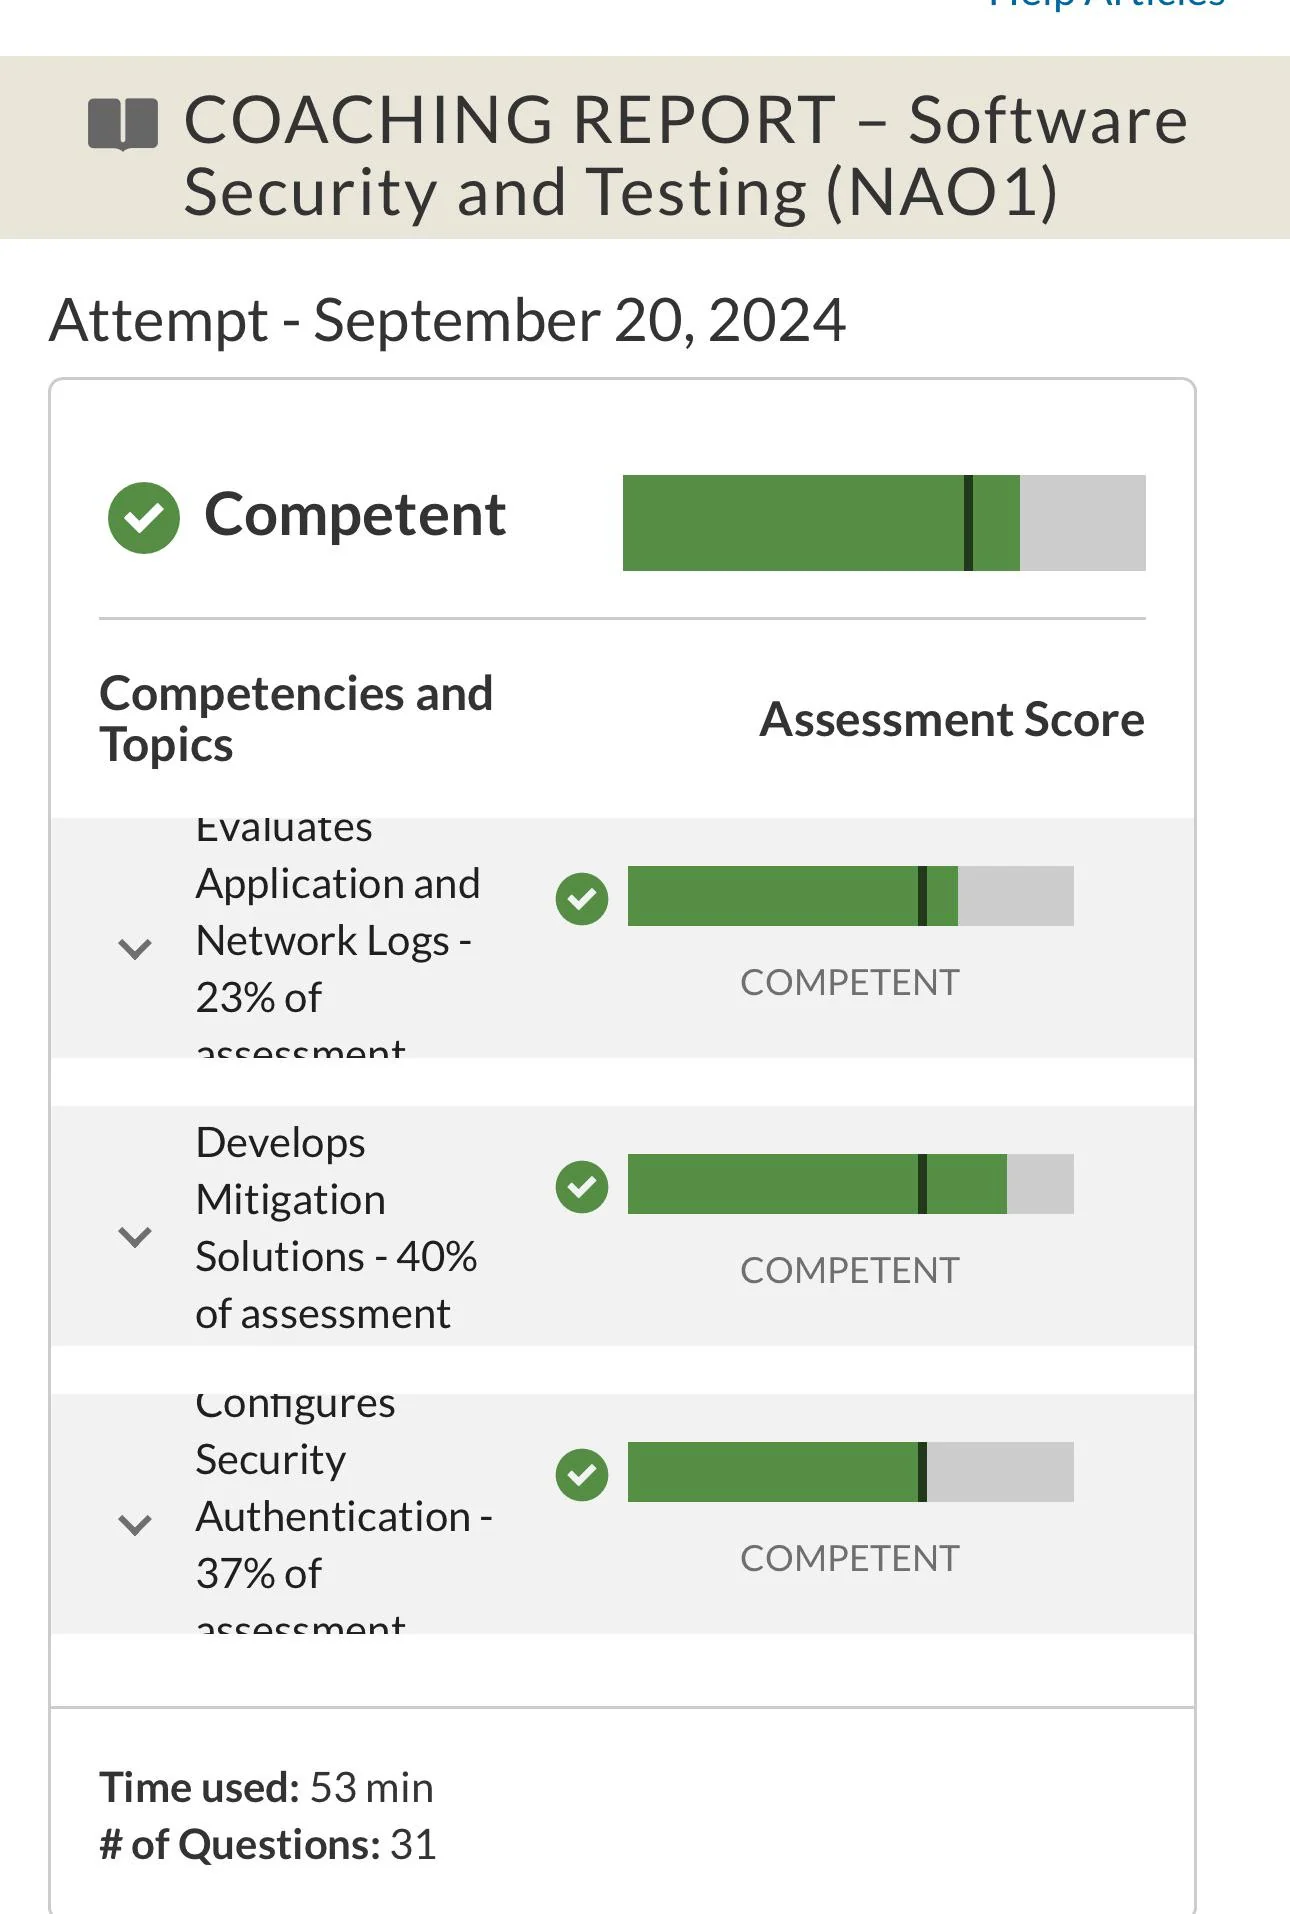The height and width of the screenshot is (1914, 1290).
Task: Click the check icon for Develops Mitigation Solutions
Action: coord(582,1186)
